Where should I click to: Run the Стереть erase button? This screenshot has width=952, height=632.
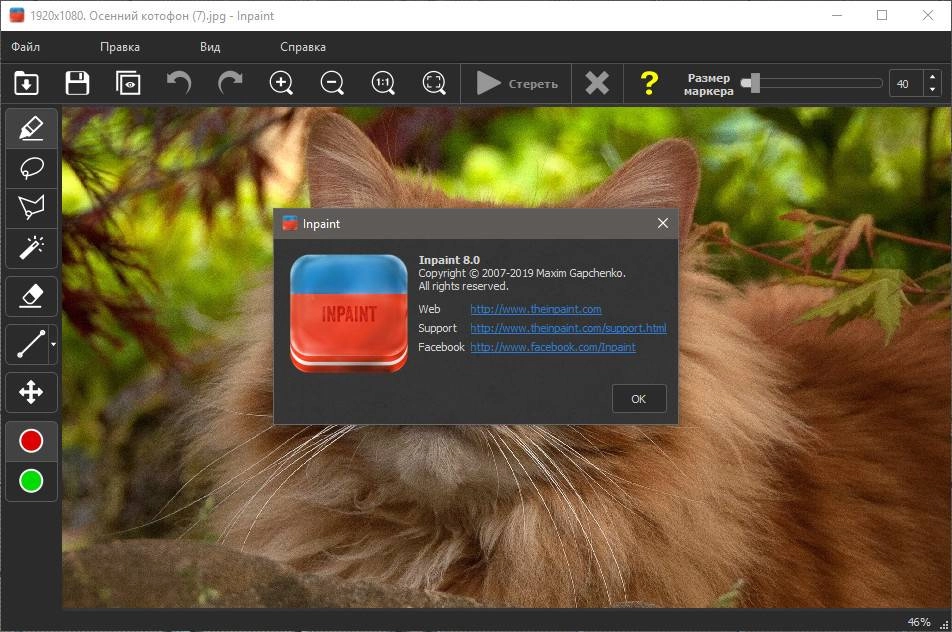click(x=517, y=83)
